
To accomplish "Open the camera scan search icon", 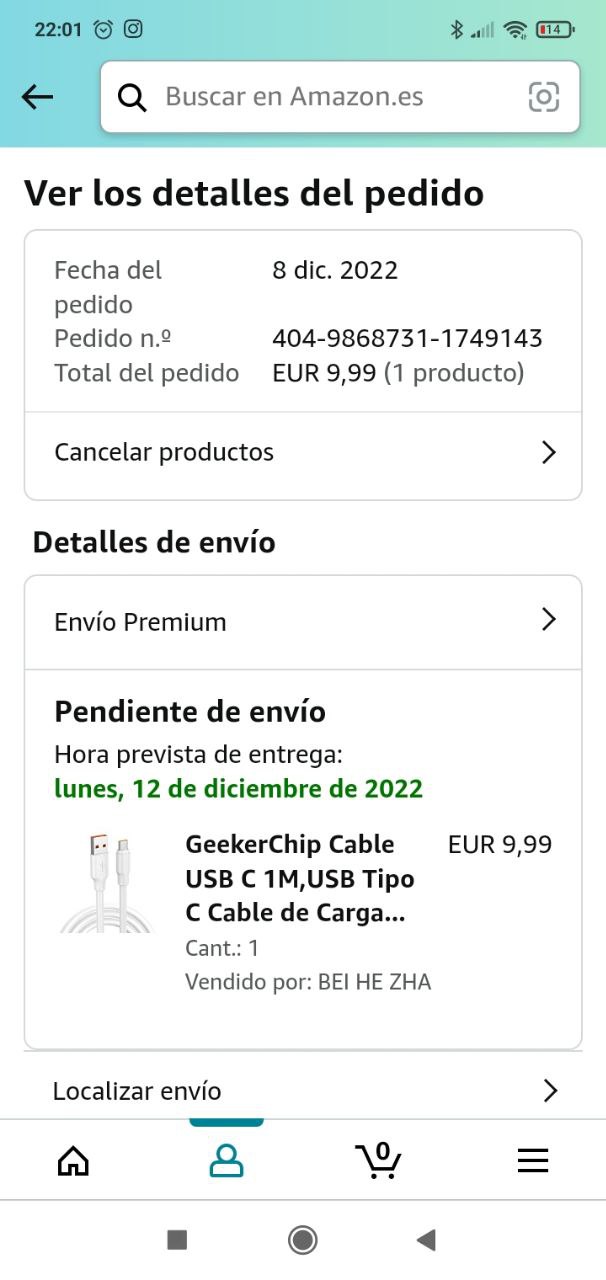I will click(x=543, y=97).
